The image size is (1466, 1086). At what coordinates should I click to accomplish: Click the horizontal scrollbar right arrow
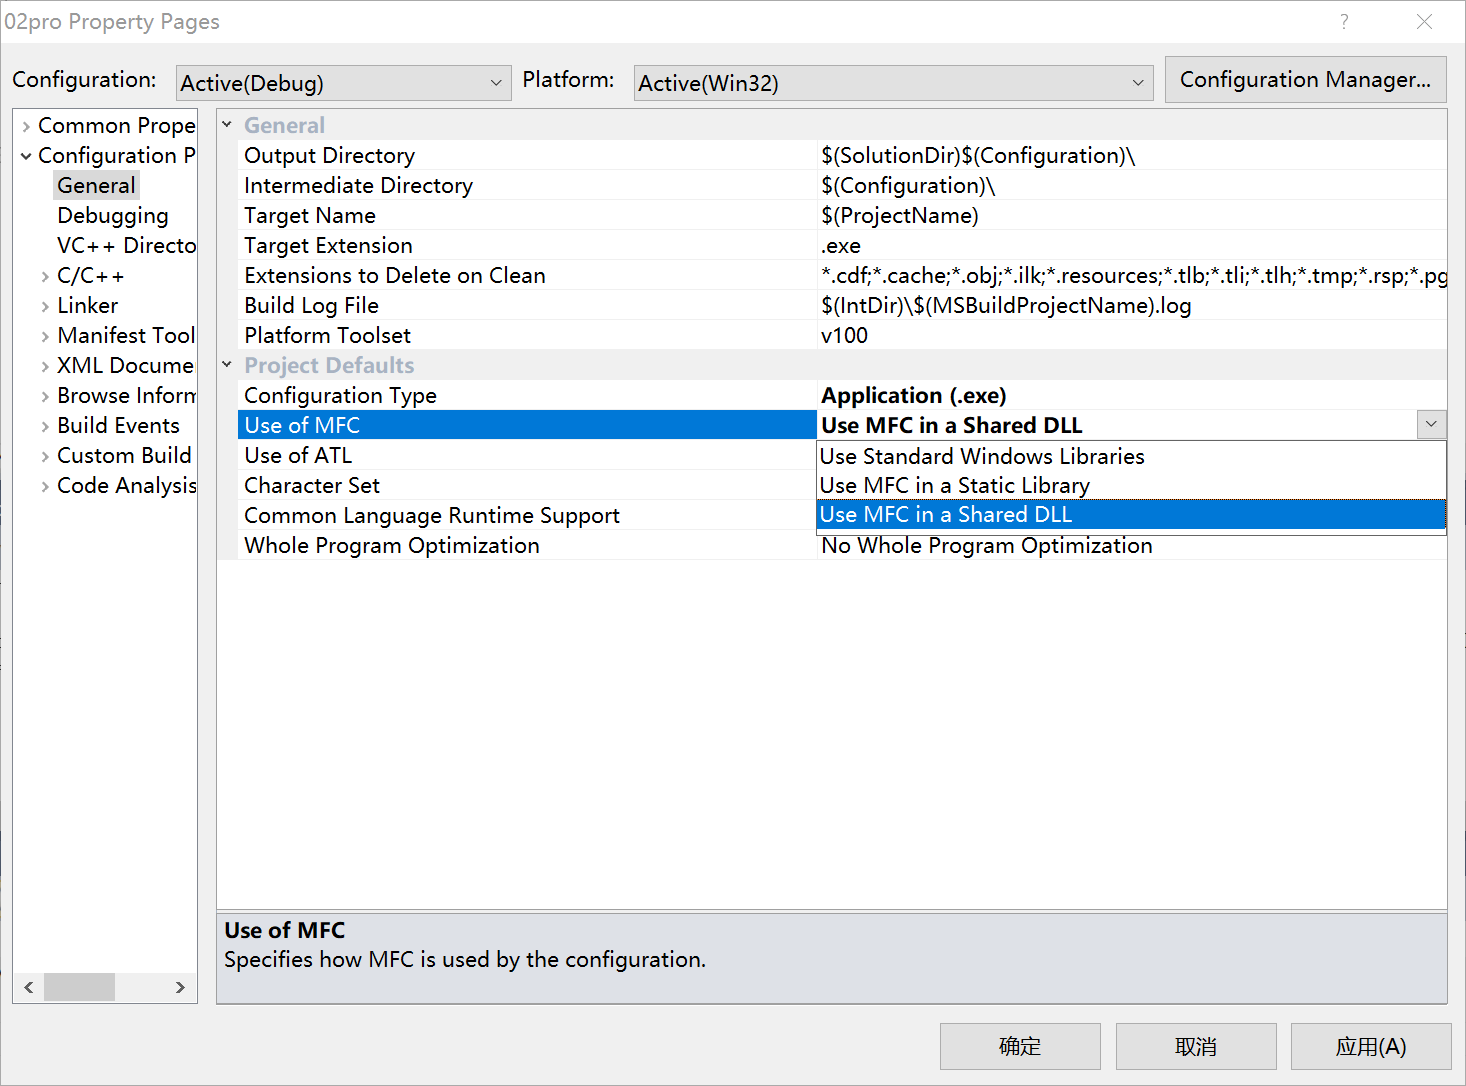[x=181, y=987]
